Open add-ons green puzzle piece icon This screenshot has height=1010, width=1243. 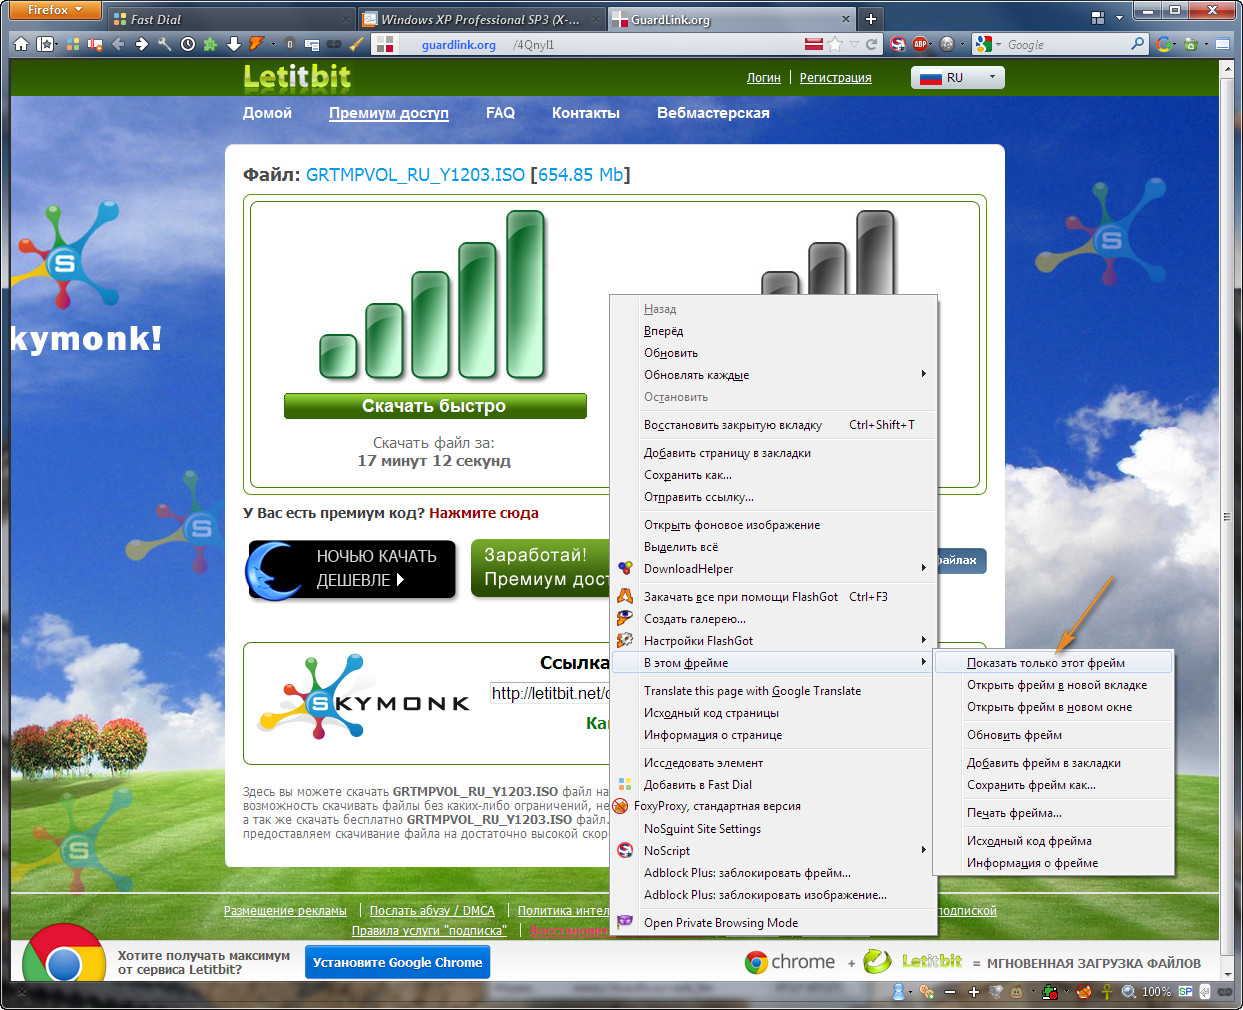coord(210,44)
